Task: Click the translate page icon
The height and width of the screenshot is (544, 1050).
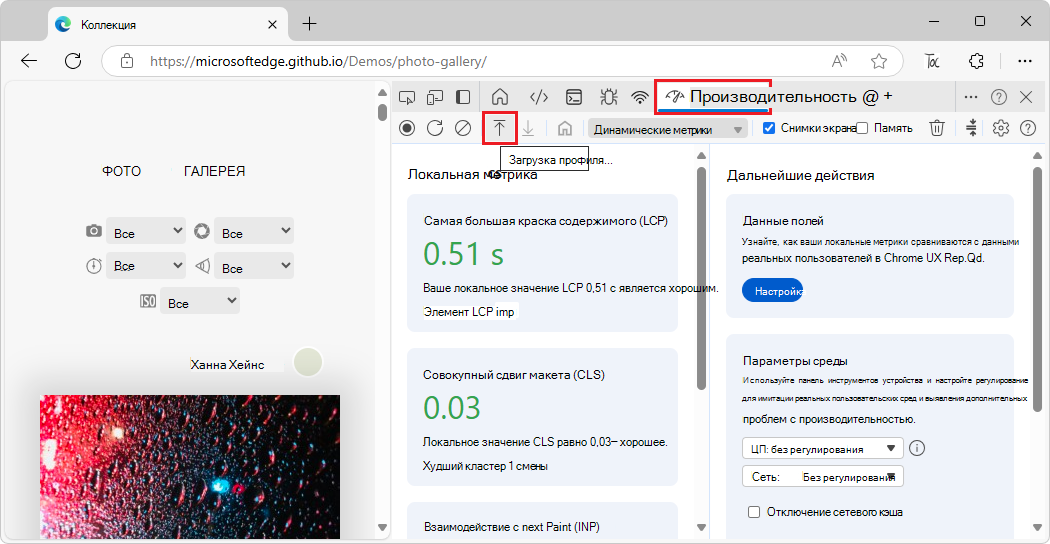Action: [x=932, y=61]
